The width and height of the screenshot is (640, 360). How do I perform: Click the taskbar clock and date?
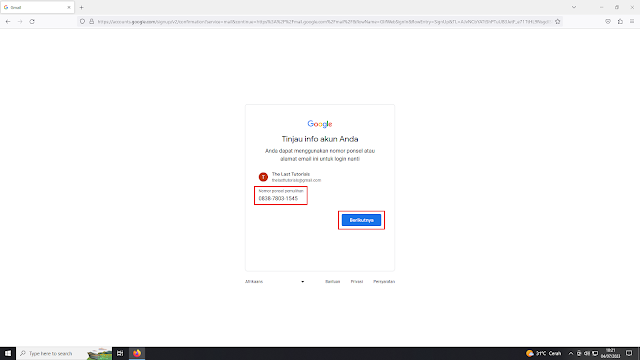pyautogui.click(x=610, y=353)
